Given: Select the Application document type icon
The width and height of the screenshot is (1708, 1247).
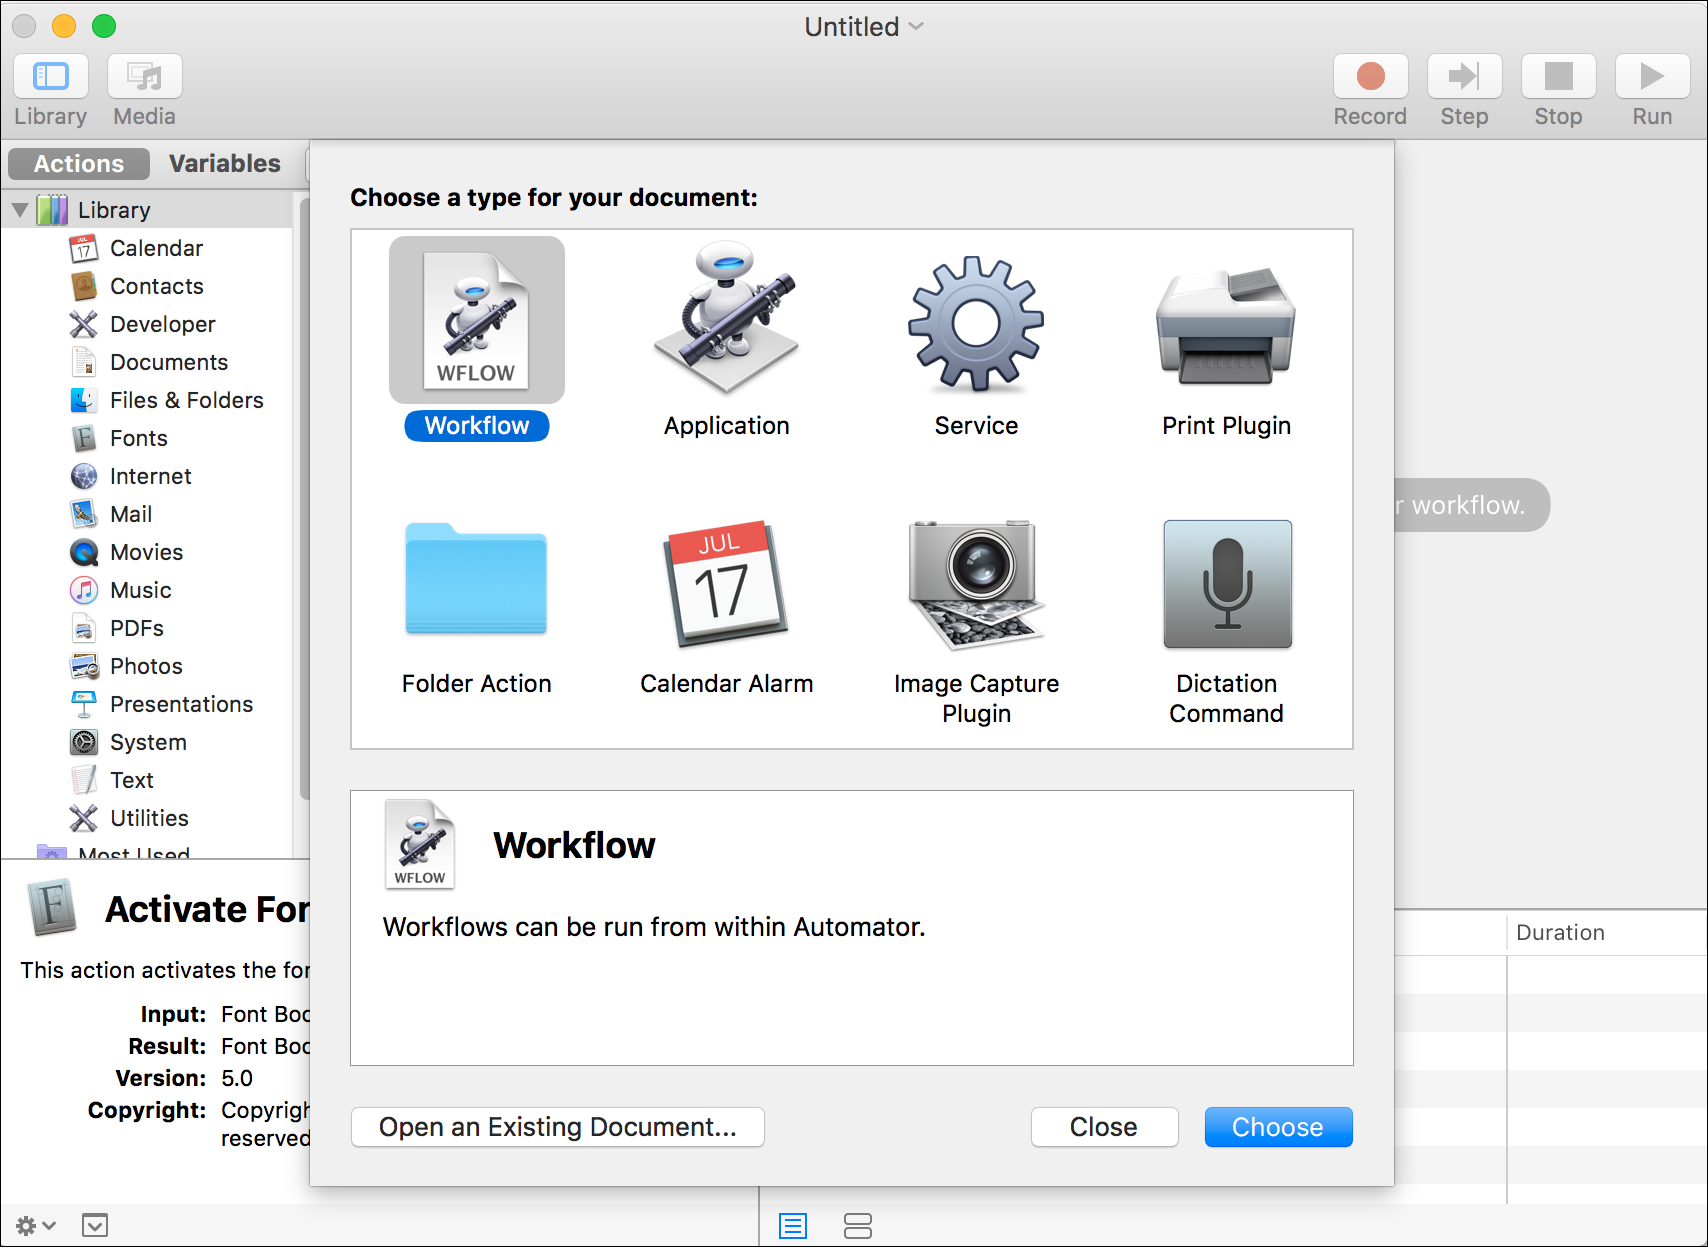Looking at the screenshot, I should 726,320.
